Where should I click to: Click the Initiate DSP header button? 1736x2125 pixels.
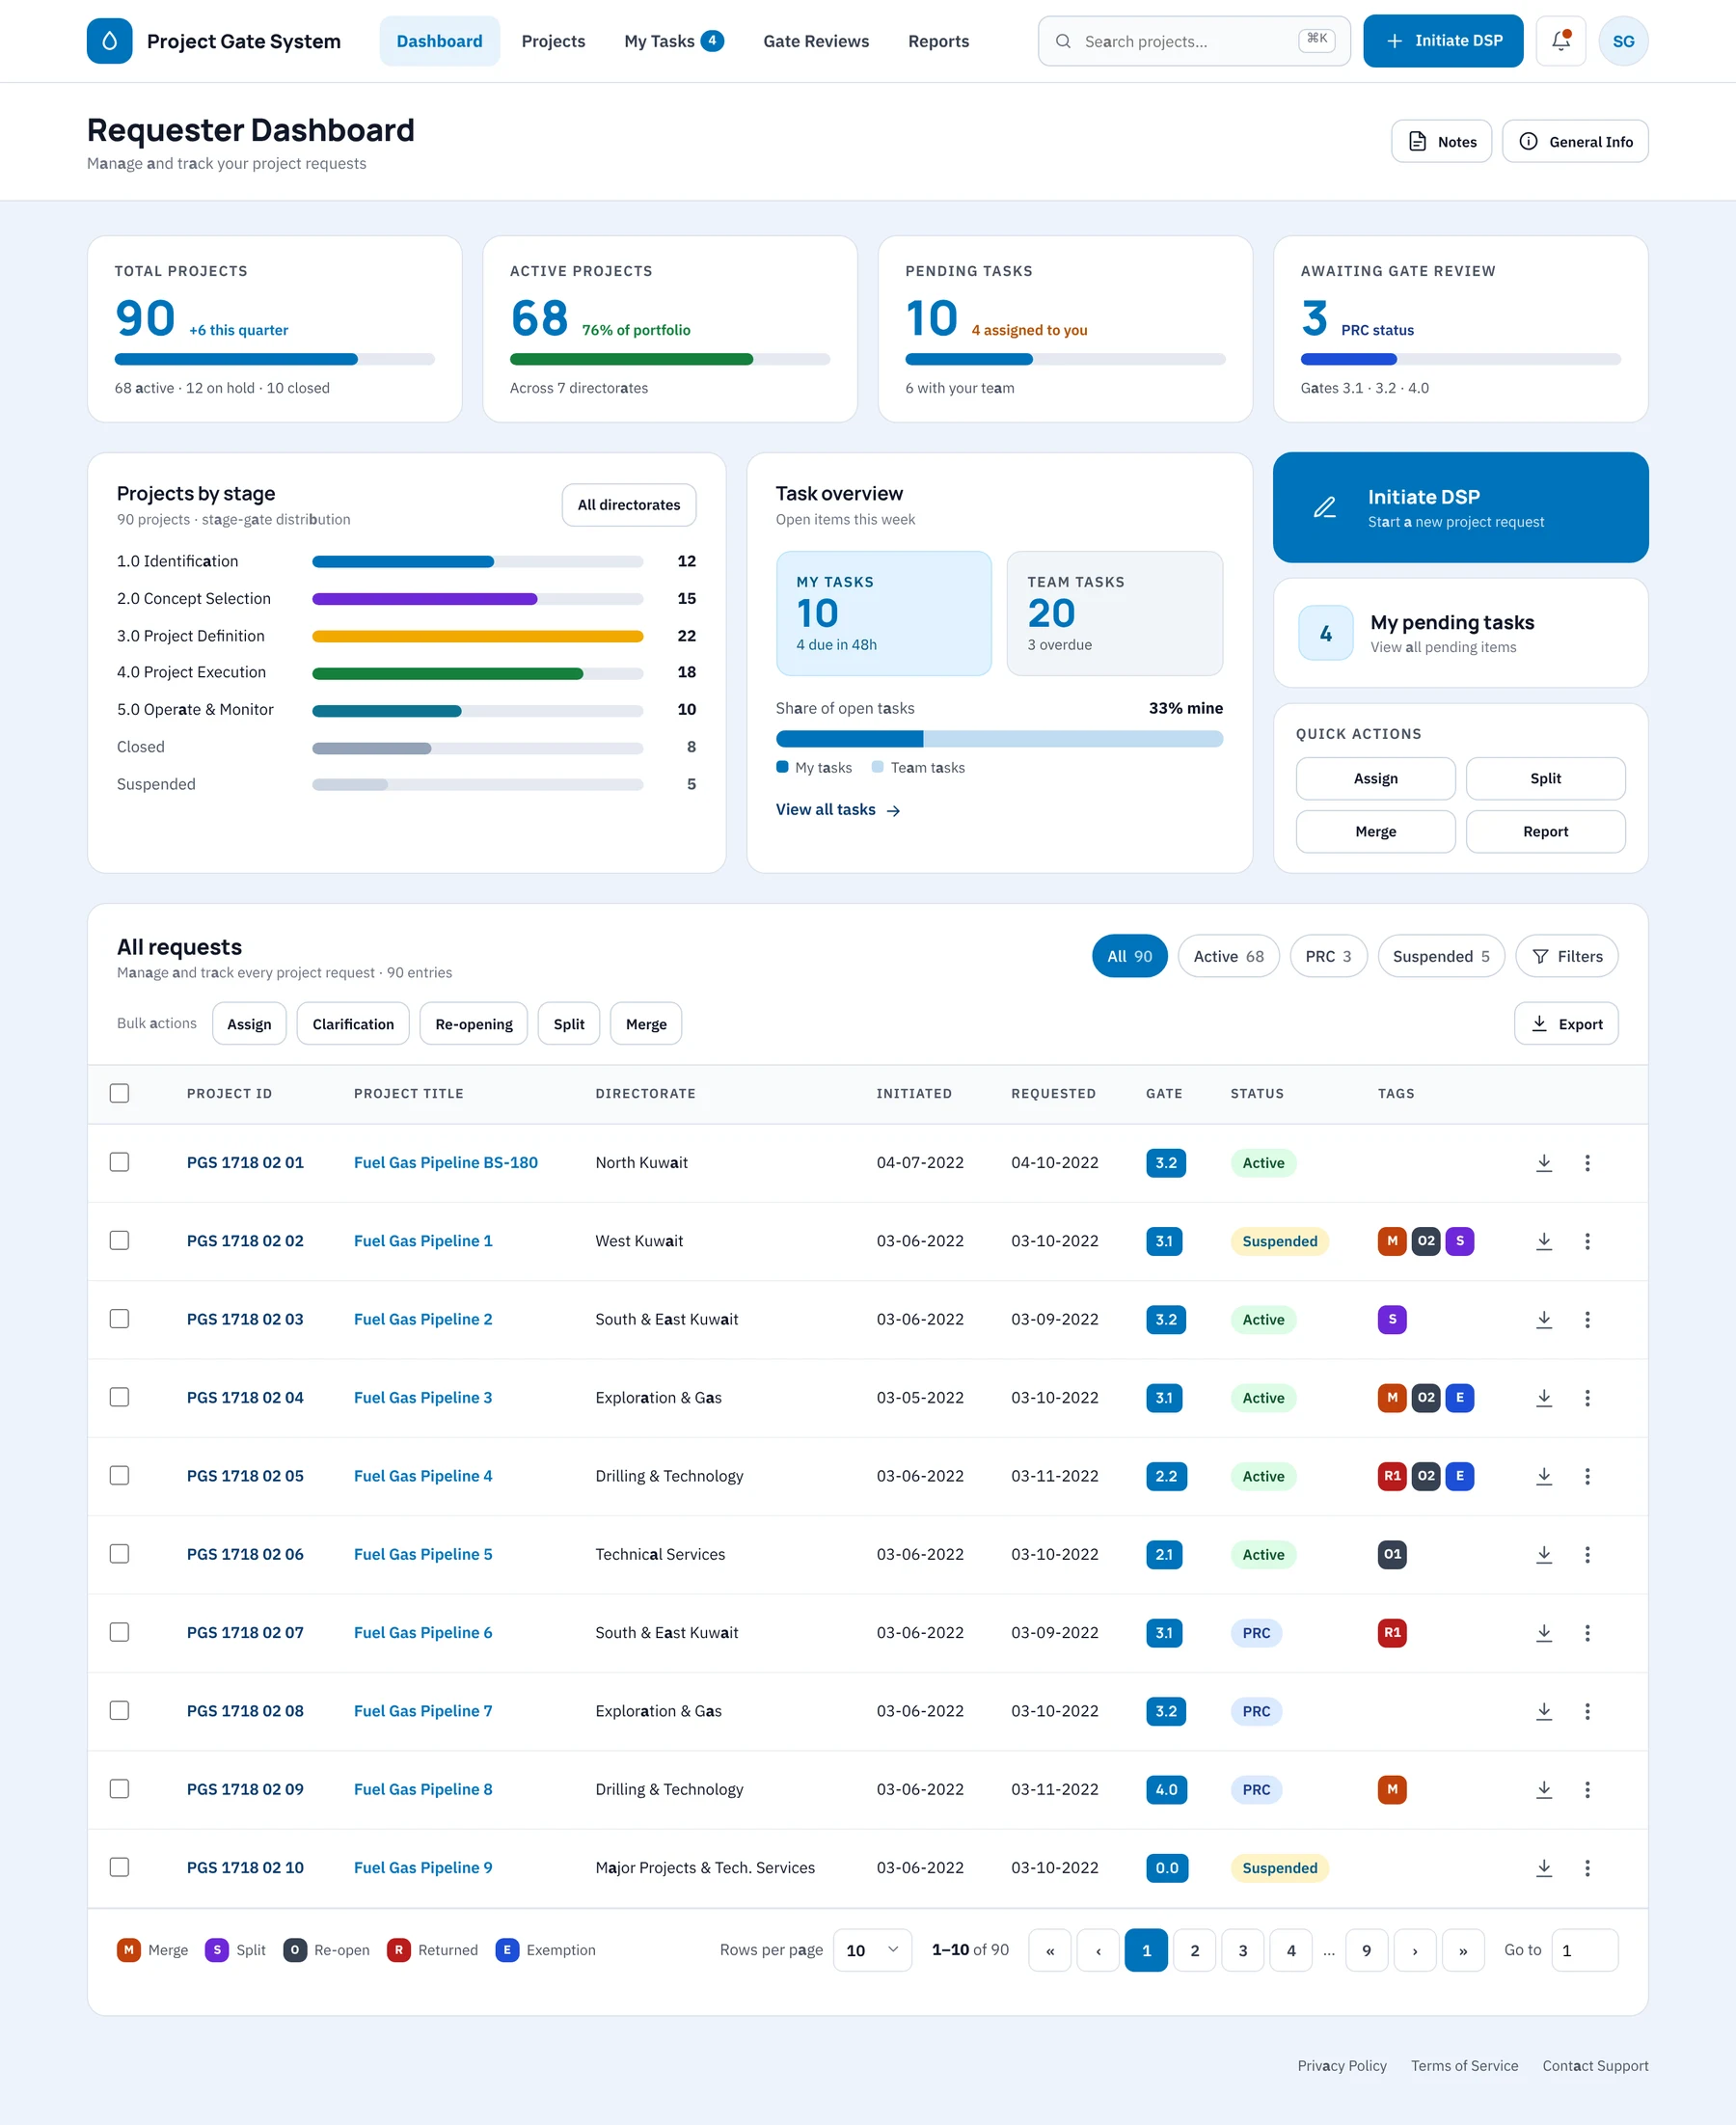pos(1442,41)
